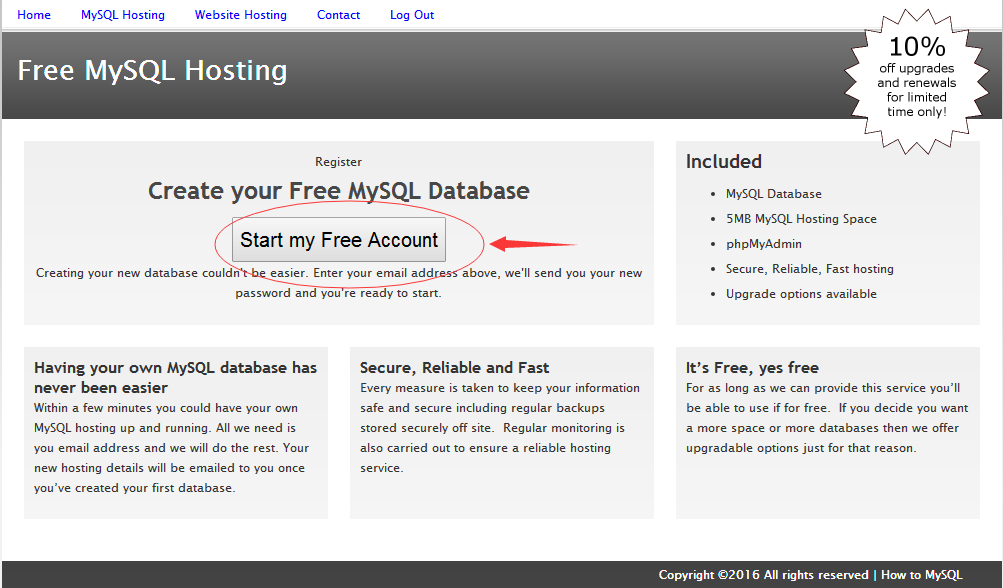The image size is (1003, 588).
Task: Click the 'Creating your new database' paragraph
Action: pyautogui.click(x=338, y=283)
